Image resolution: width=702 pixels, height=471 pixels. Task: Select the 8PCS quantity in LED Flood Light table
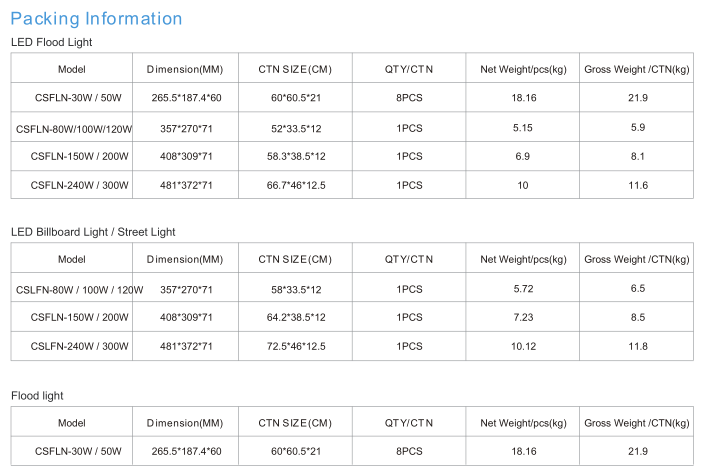(x=409, y=98)
